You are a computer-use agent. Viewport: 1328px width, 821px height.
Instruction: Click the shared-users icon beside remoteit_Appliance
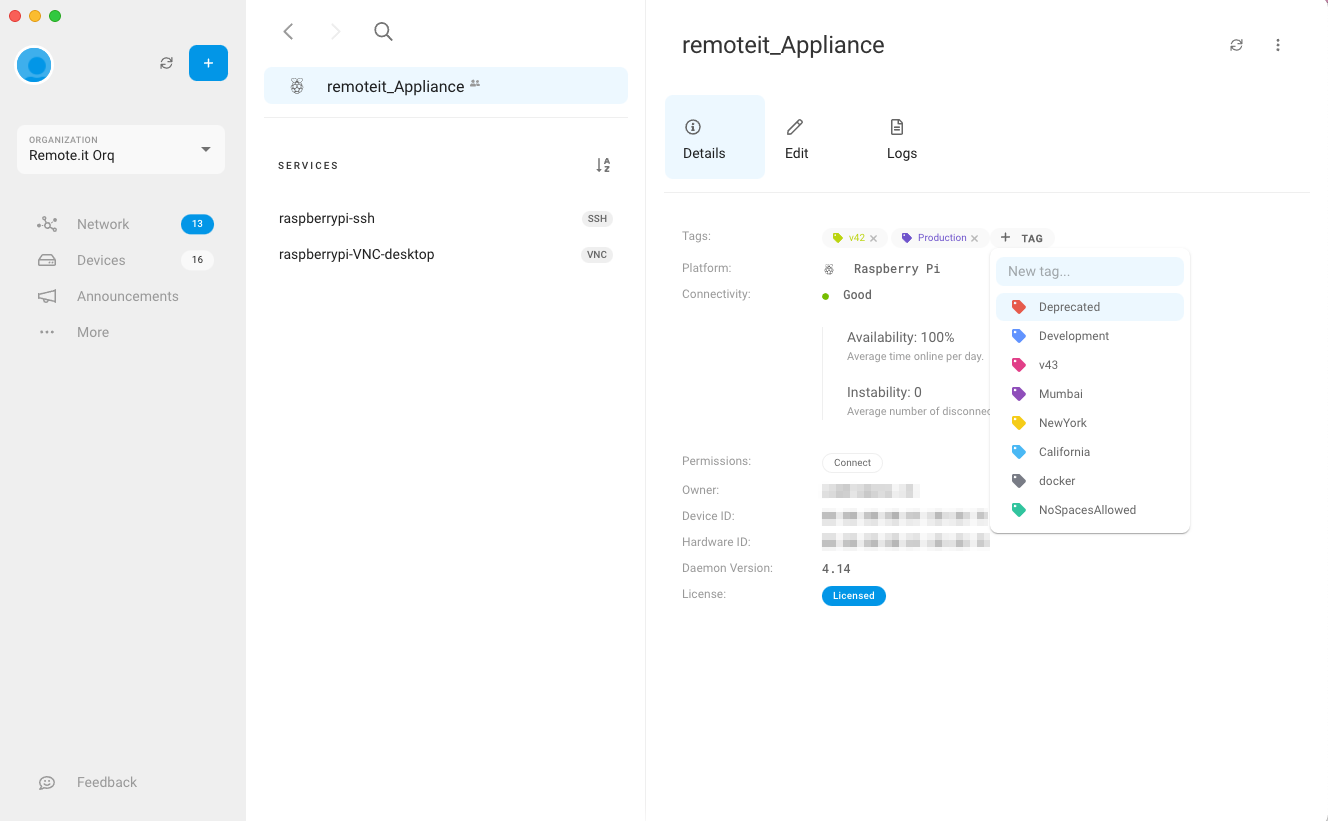point(475,84)
